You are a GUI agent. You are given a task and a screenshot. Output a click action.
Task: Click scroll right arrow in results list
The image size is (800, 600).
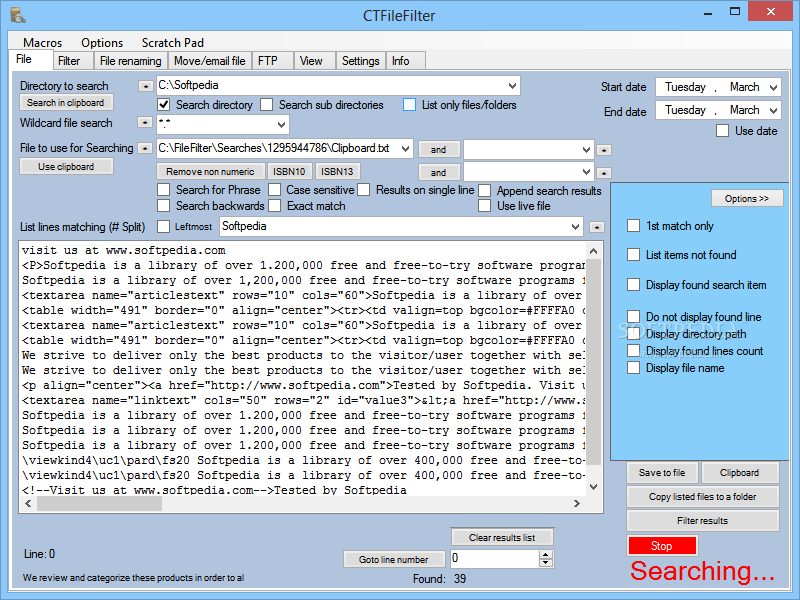pos(577,504)
